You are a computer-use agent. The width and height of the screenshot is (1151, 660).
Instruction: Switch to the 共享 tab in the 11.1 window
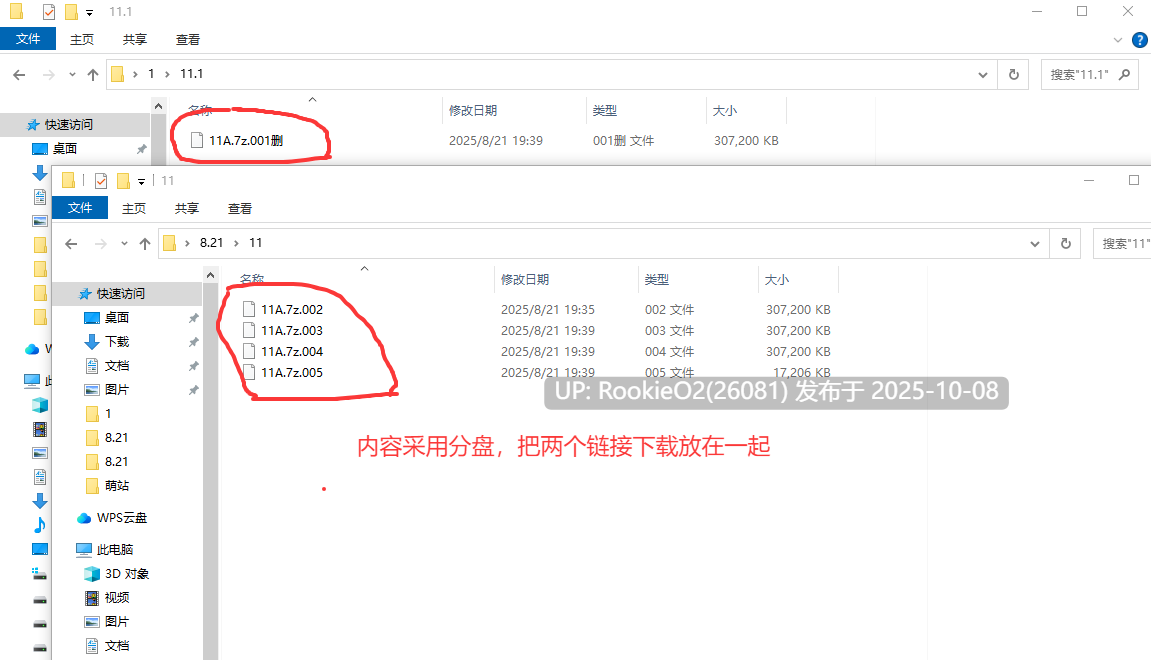coord(134,40)
